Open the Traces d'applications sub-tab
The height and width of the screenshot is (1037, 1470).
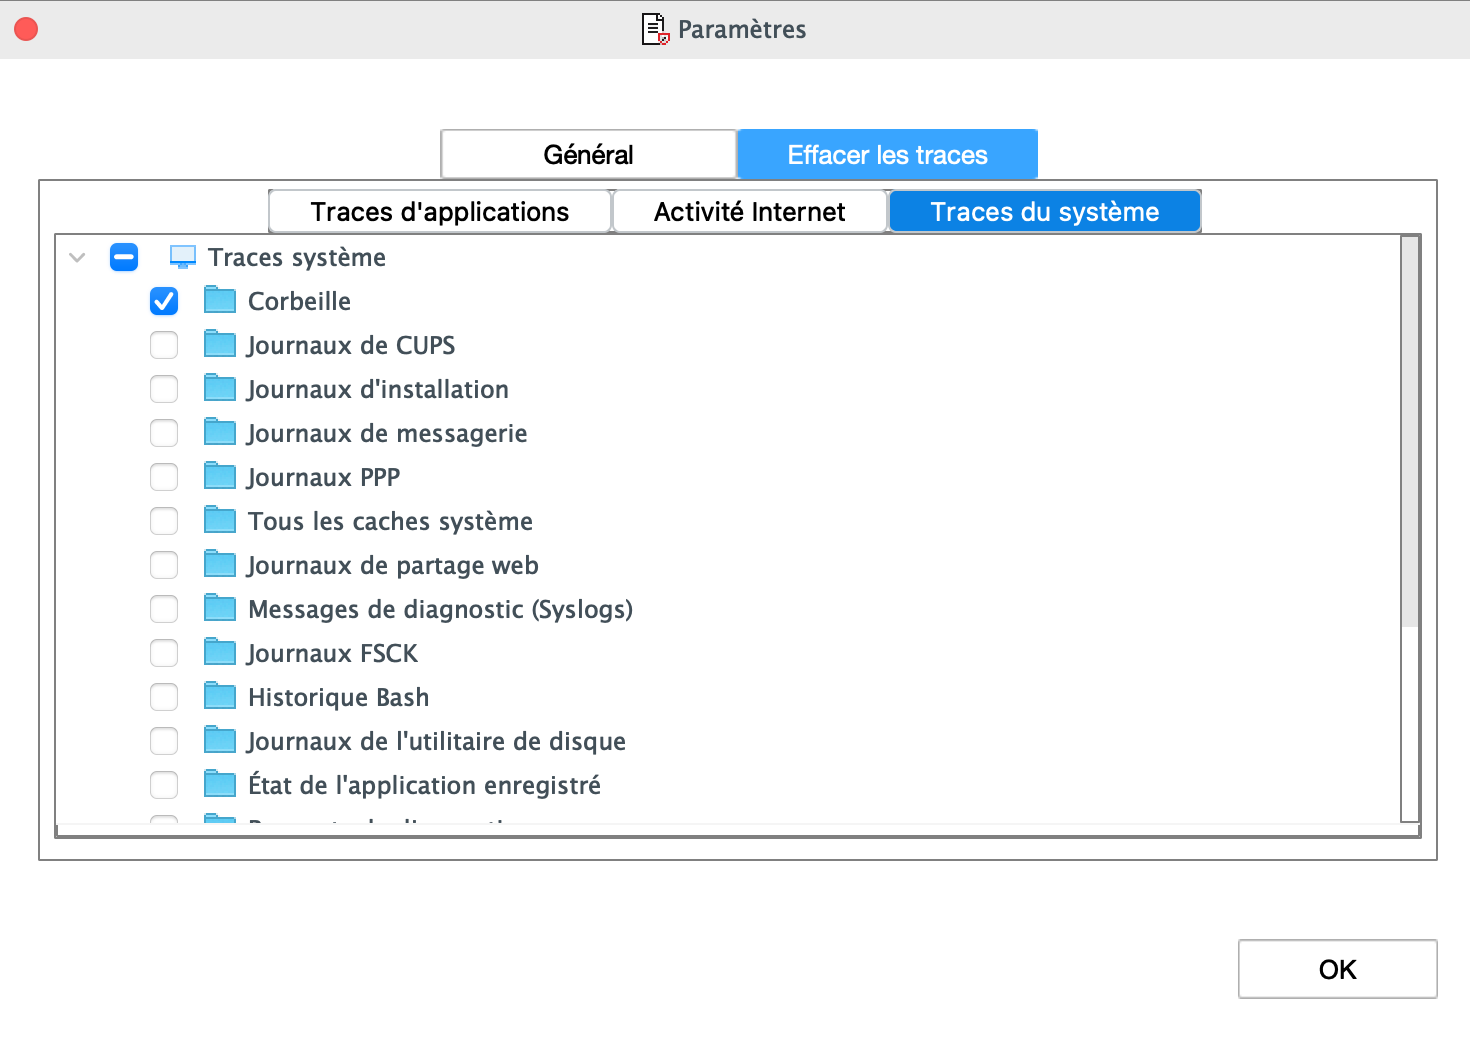(x=440, y=212)
